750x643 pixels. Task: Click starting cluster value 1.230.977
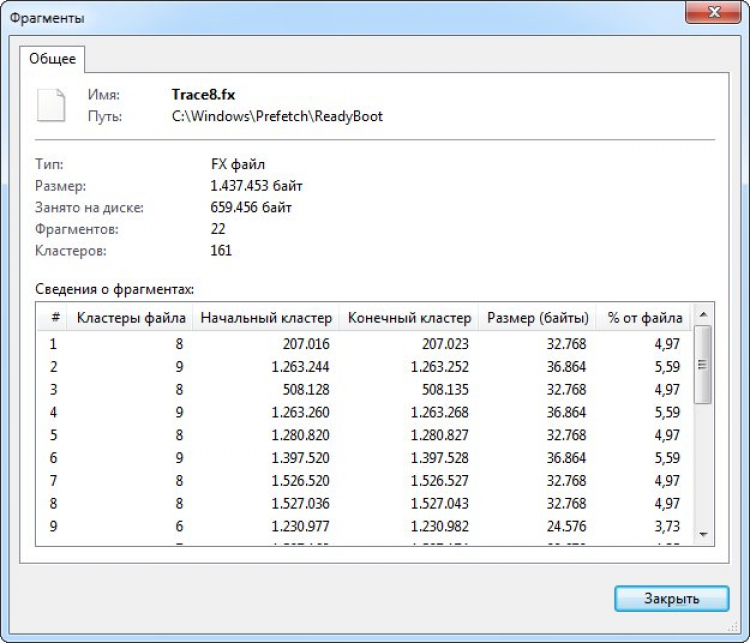(300, 526)
